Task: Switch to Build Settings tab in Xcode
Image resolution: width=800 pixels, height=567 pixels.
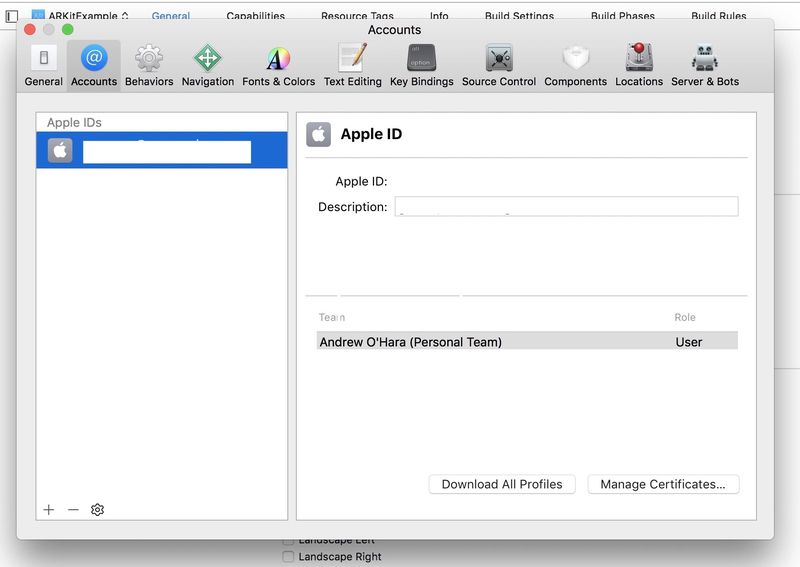Action: [x=519, y=16]
